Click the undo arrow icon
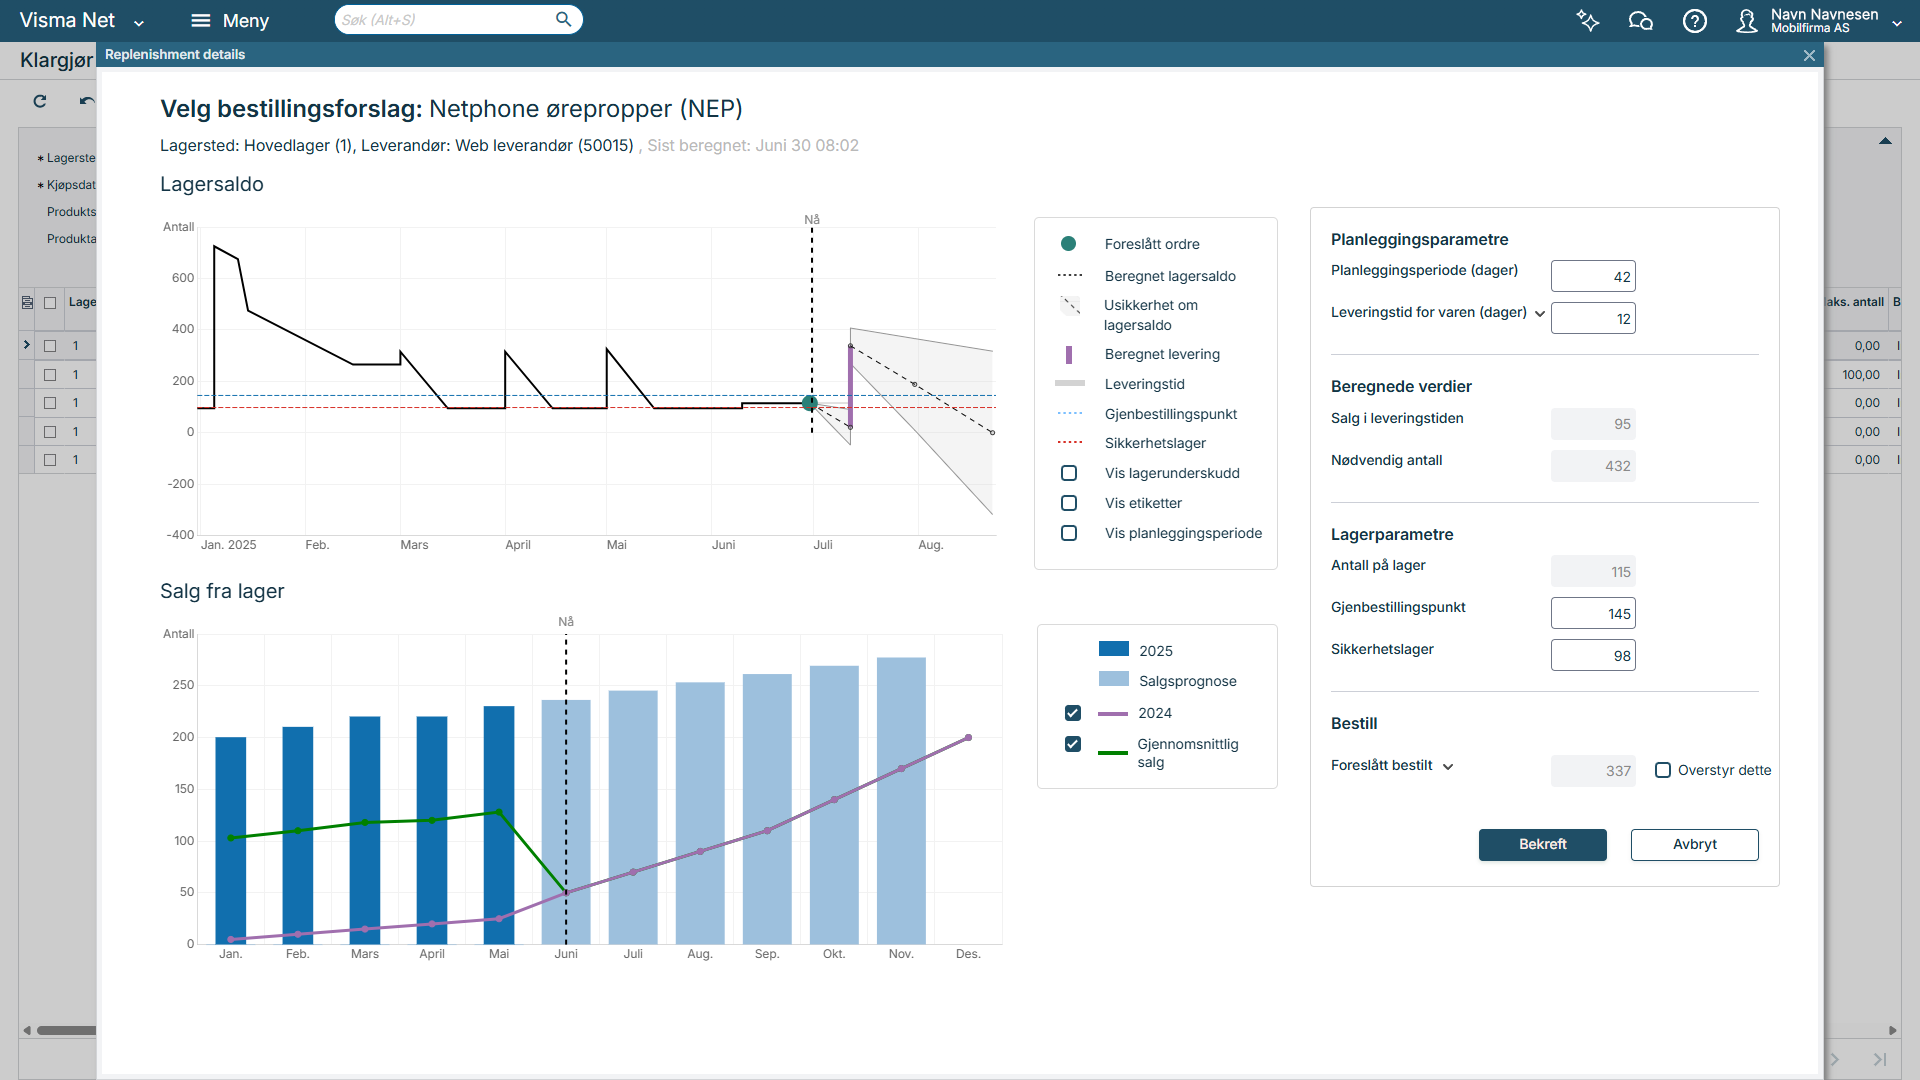The width and height of the screenshot is (1920, 1080). [x=87, y=101]
